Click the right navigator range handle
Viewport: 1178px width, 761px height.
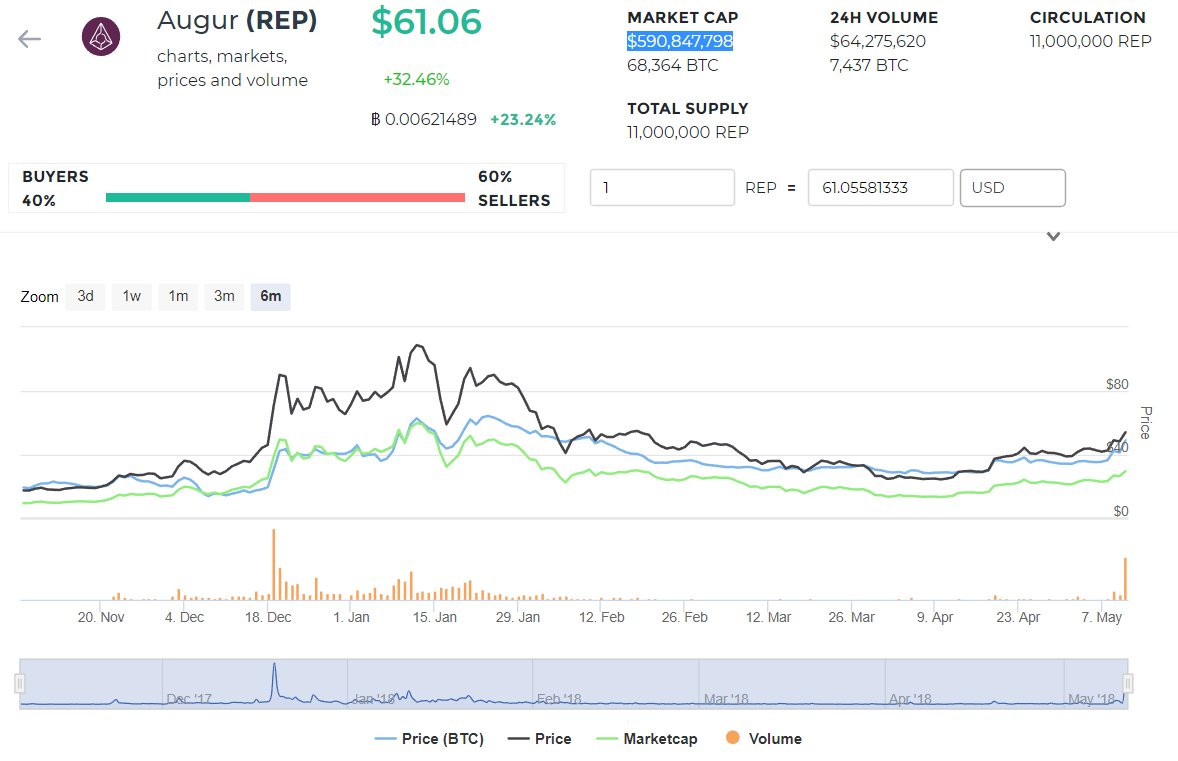pos(1128,683)
